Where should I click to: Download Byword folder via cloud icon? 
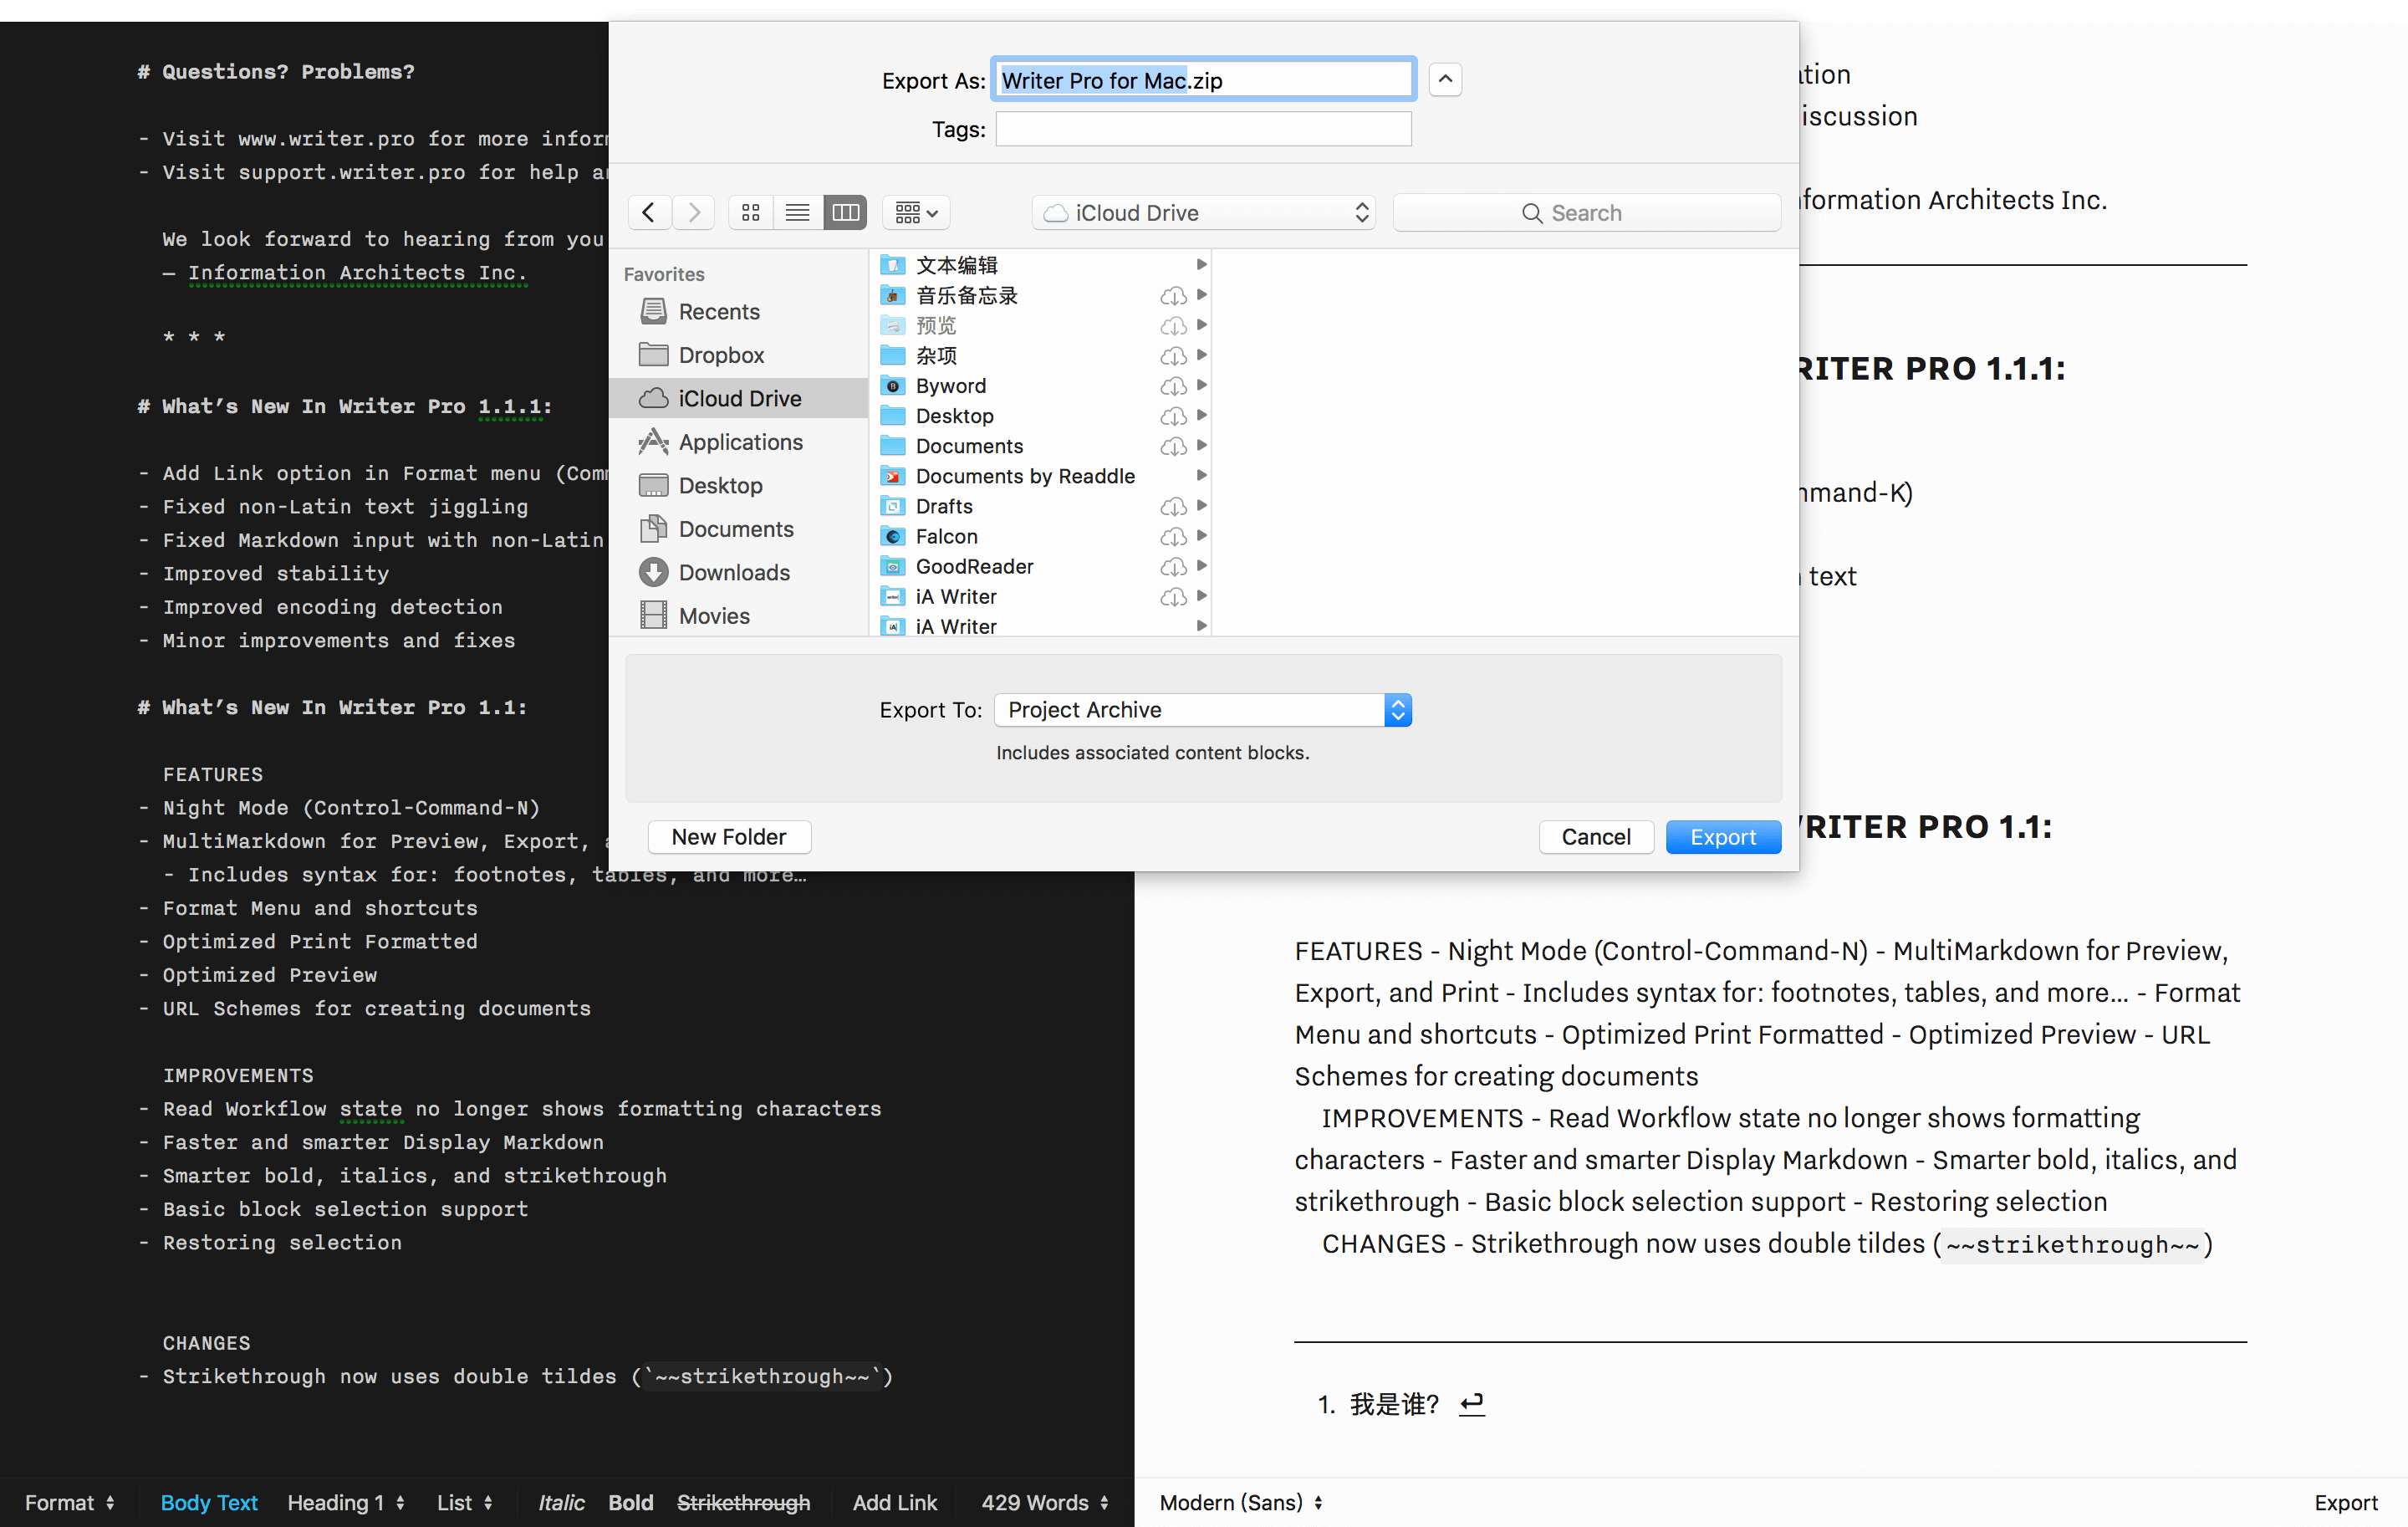pyautogui.click(x=1173, y=386)
